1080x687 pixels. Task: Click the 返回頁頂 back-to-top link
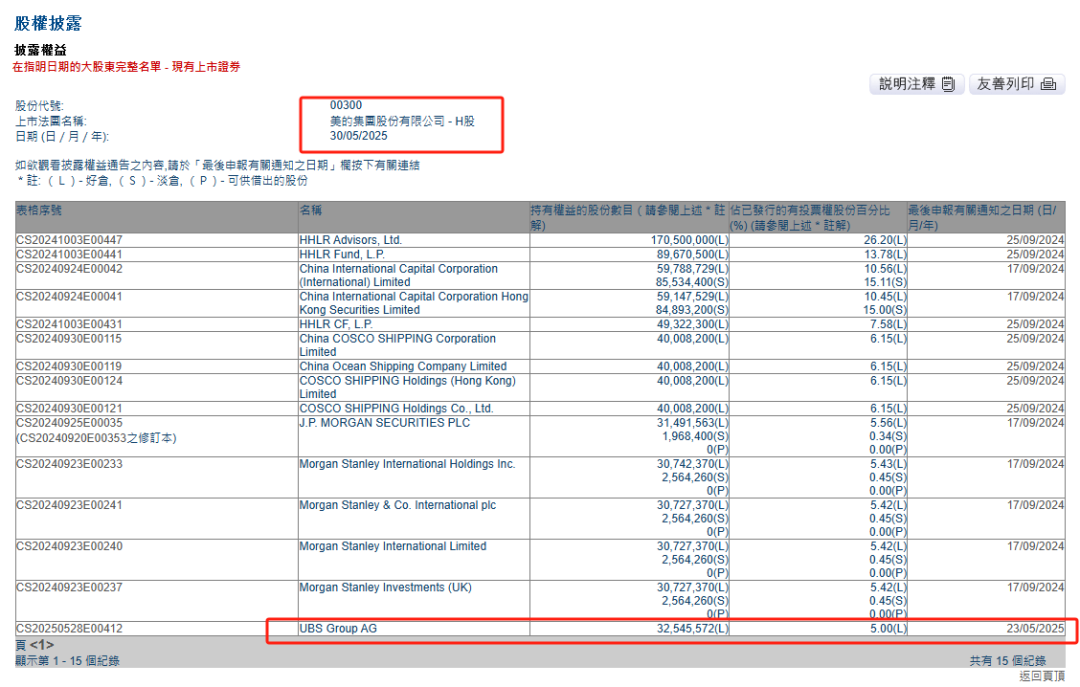1041,676
